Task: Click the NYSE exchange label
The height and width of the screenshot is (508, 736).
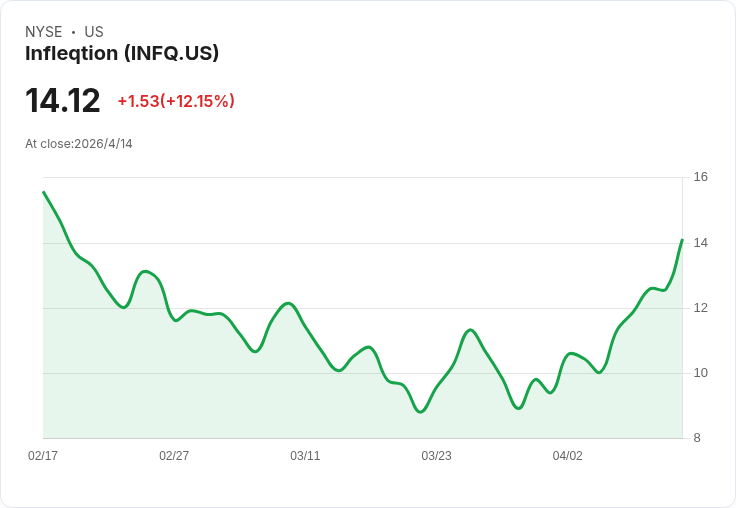Action: click(44, 32)
